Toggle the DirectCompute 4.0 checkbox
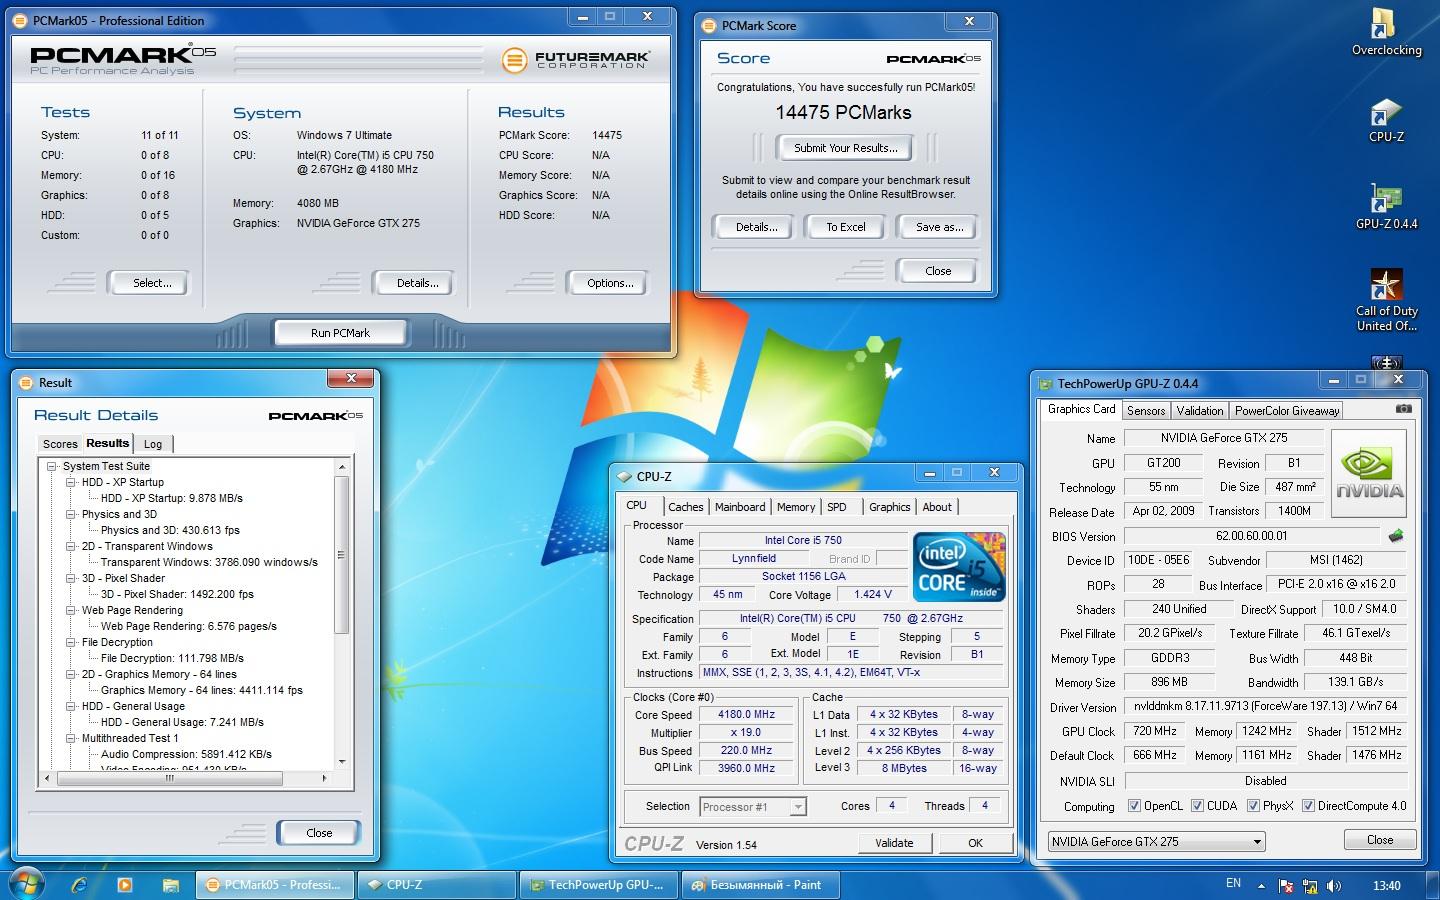 pyautogui.click(x=1308, y=806)
